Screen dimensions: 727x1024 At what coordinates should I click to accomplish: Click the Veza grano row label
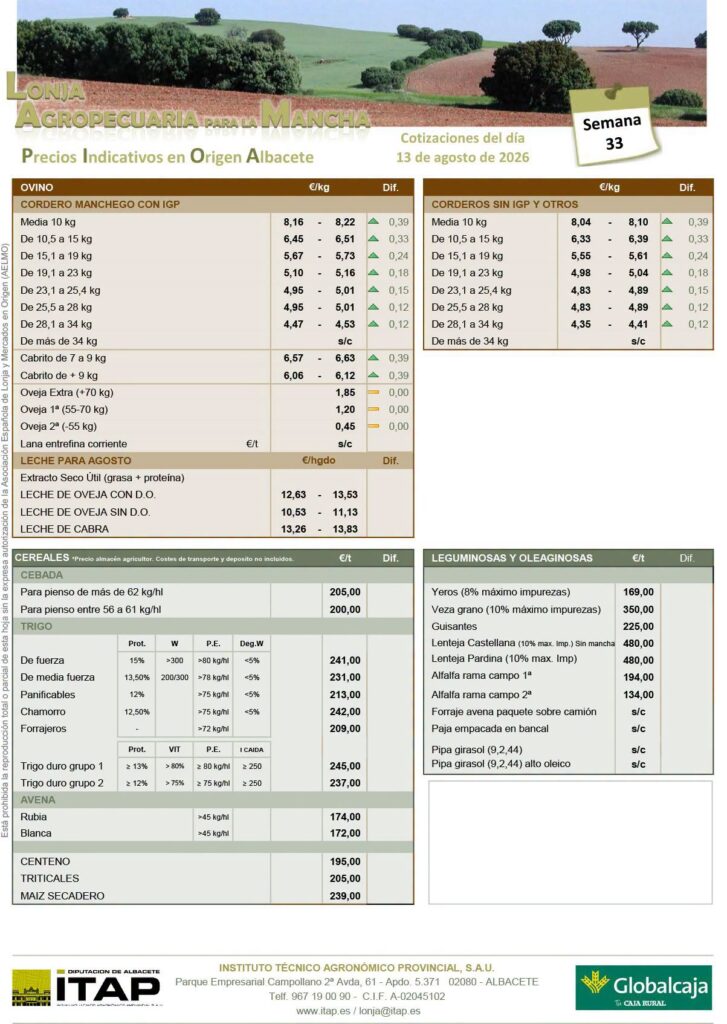(515, 609)
